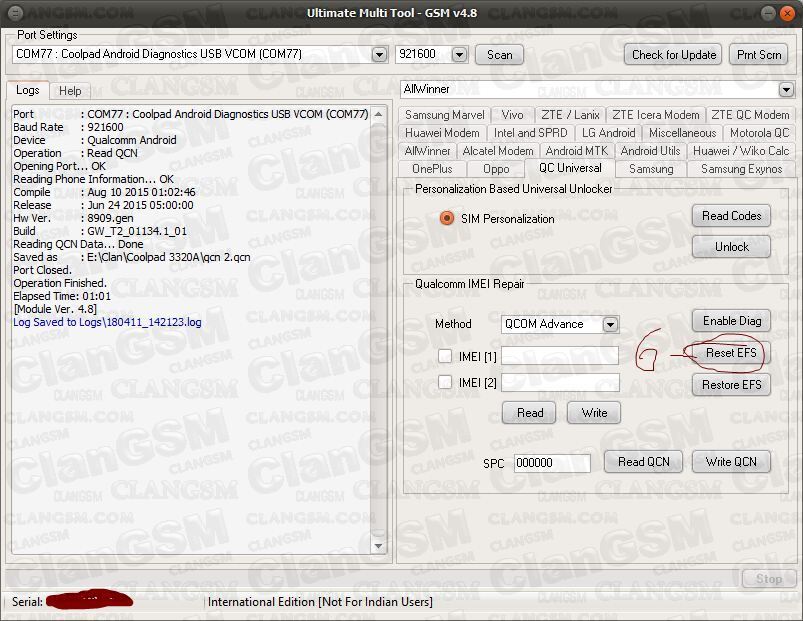
Task: Click the Scan ports button
Action: [499, 55]
